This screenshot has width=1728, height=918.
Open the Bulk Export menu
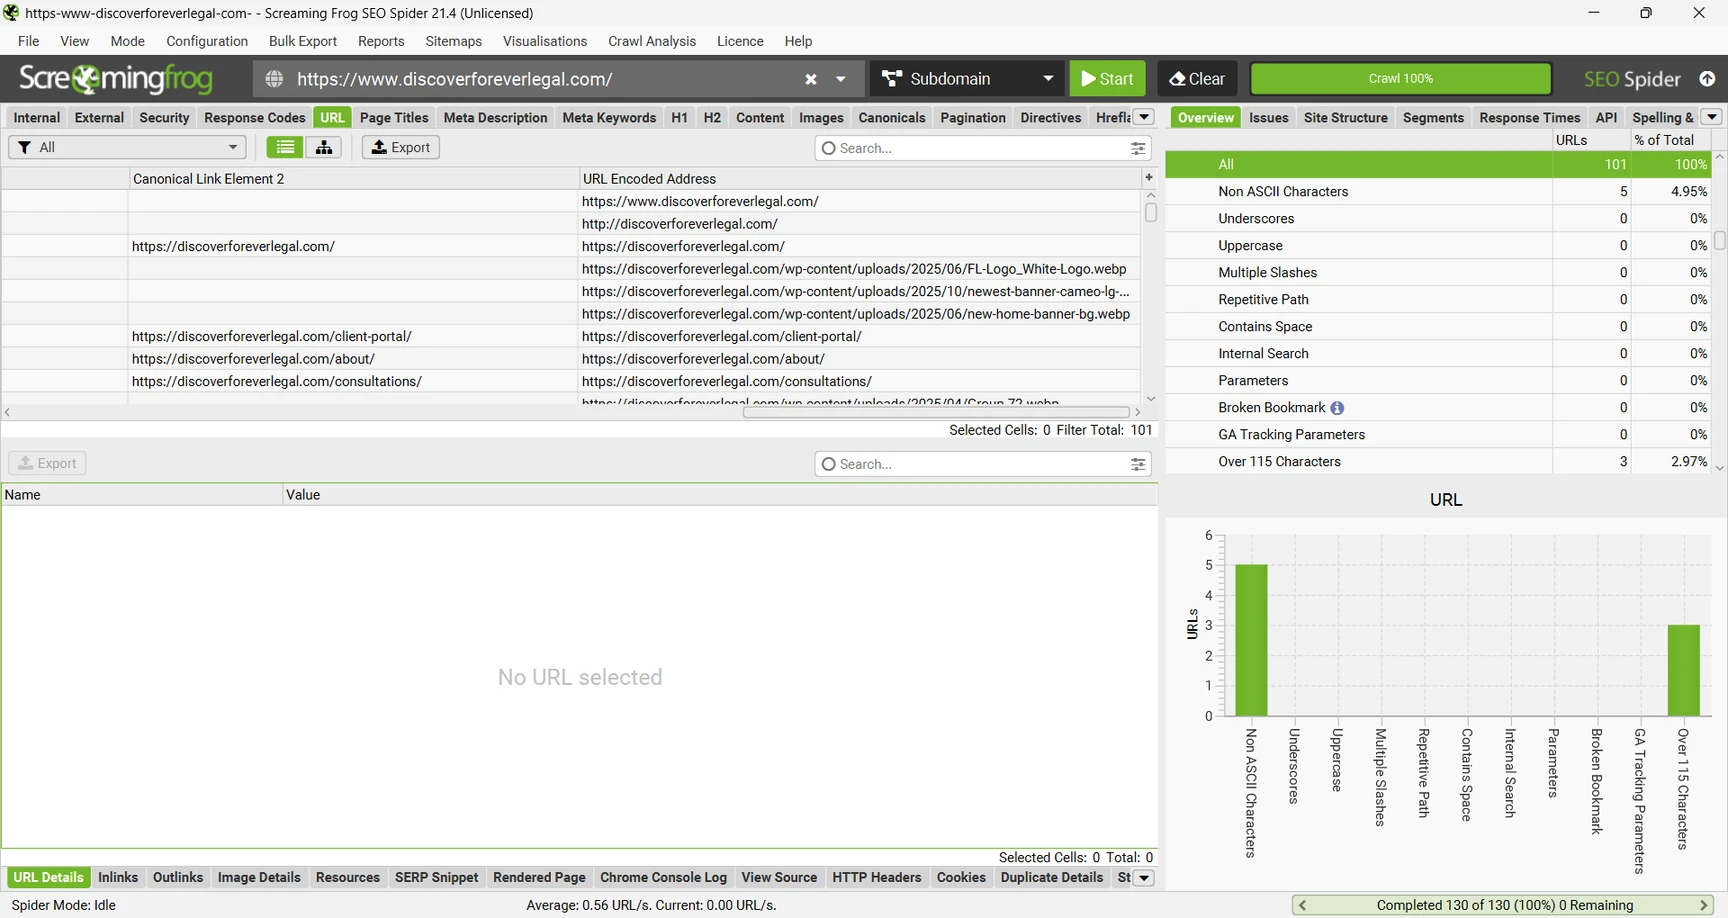303,41
